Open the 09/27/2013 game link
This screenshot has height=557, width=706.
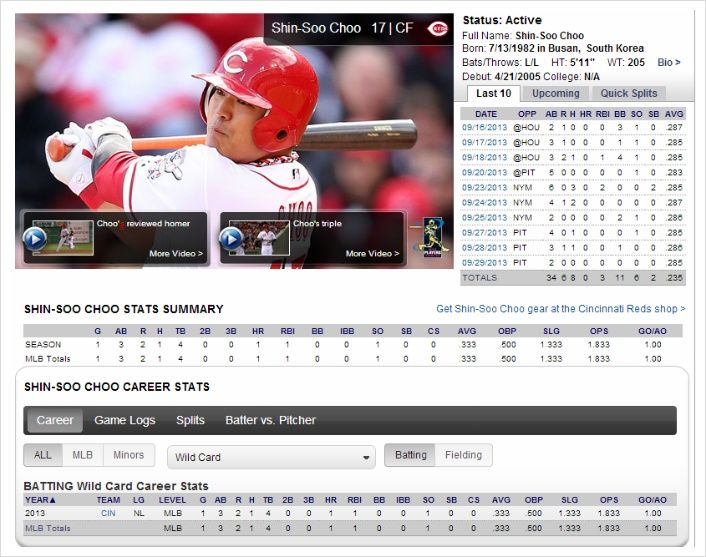[484, 233]
